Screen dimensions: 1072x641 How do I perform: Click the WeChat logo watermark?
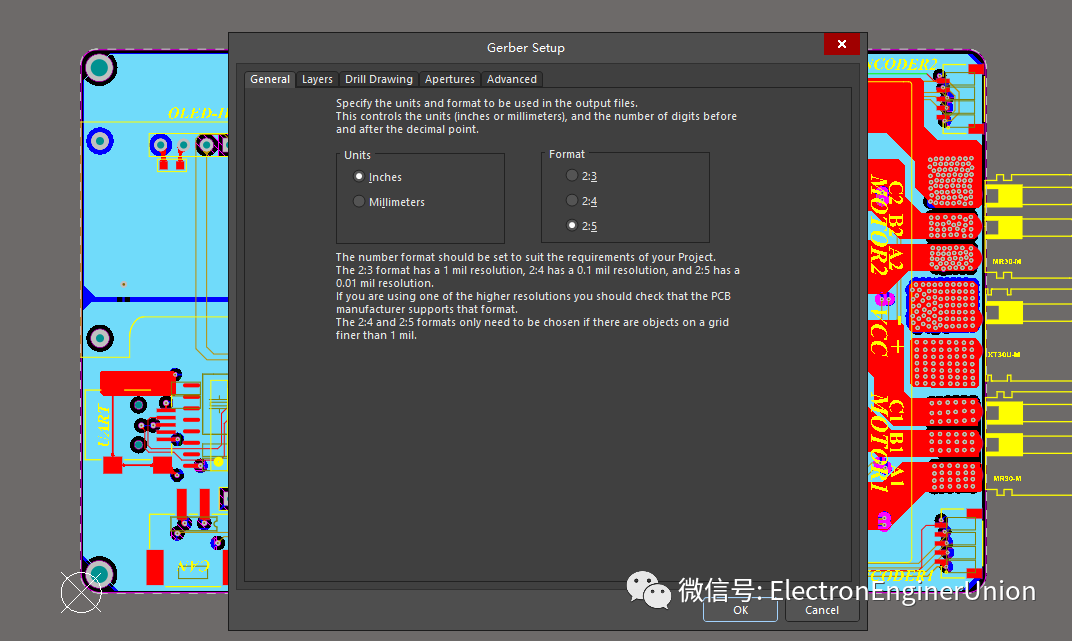(x=649, y=590)
